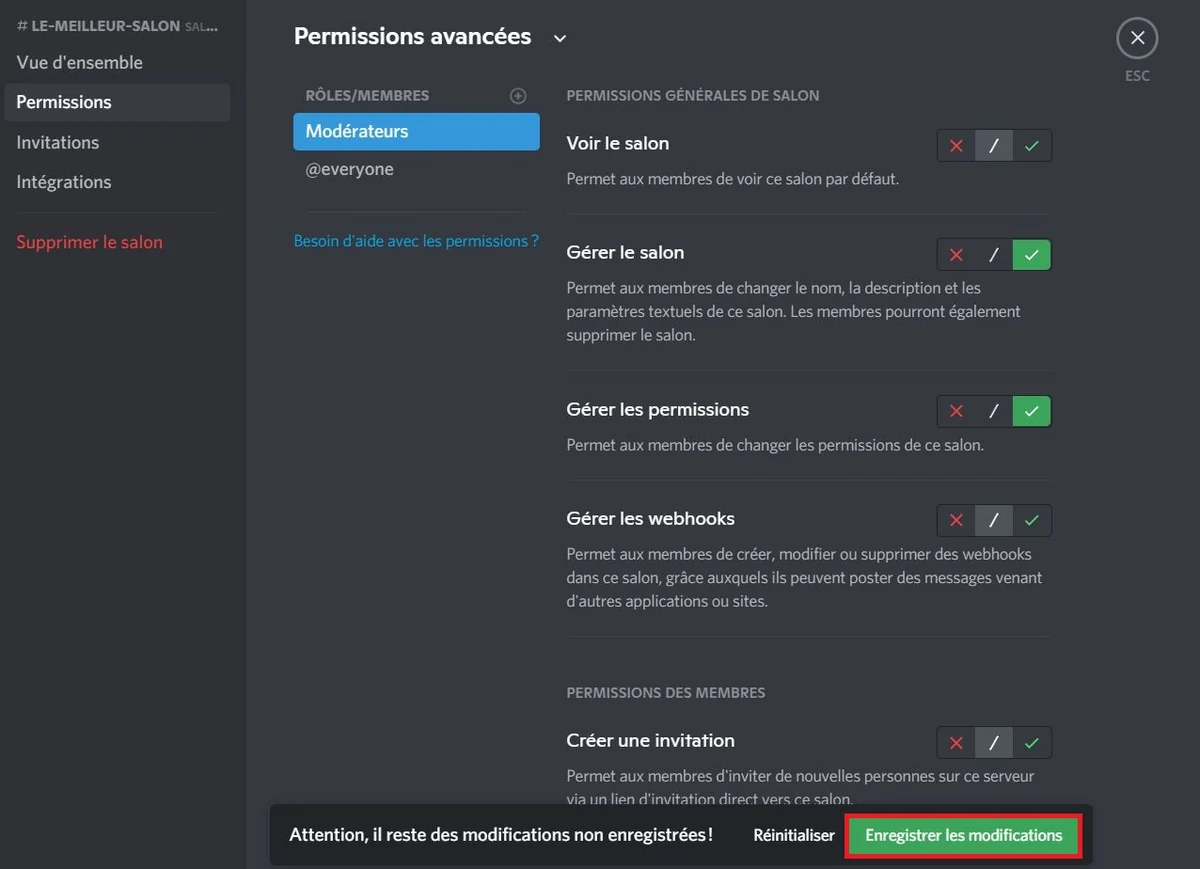Click the 'PERMISSIONS DES MEMBRES' header

[666, 692]
